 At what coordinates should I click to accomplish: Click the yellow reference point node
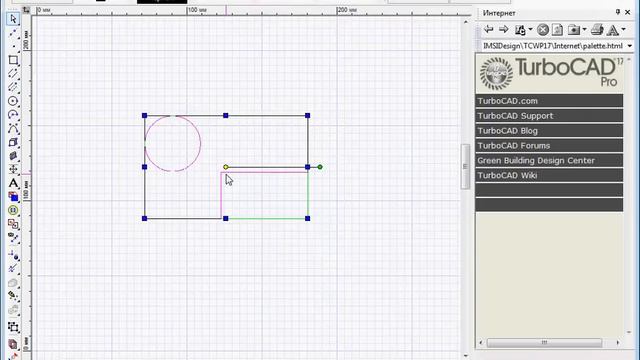coord(226,167)
